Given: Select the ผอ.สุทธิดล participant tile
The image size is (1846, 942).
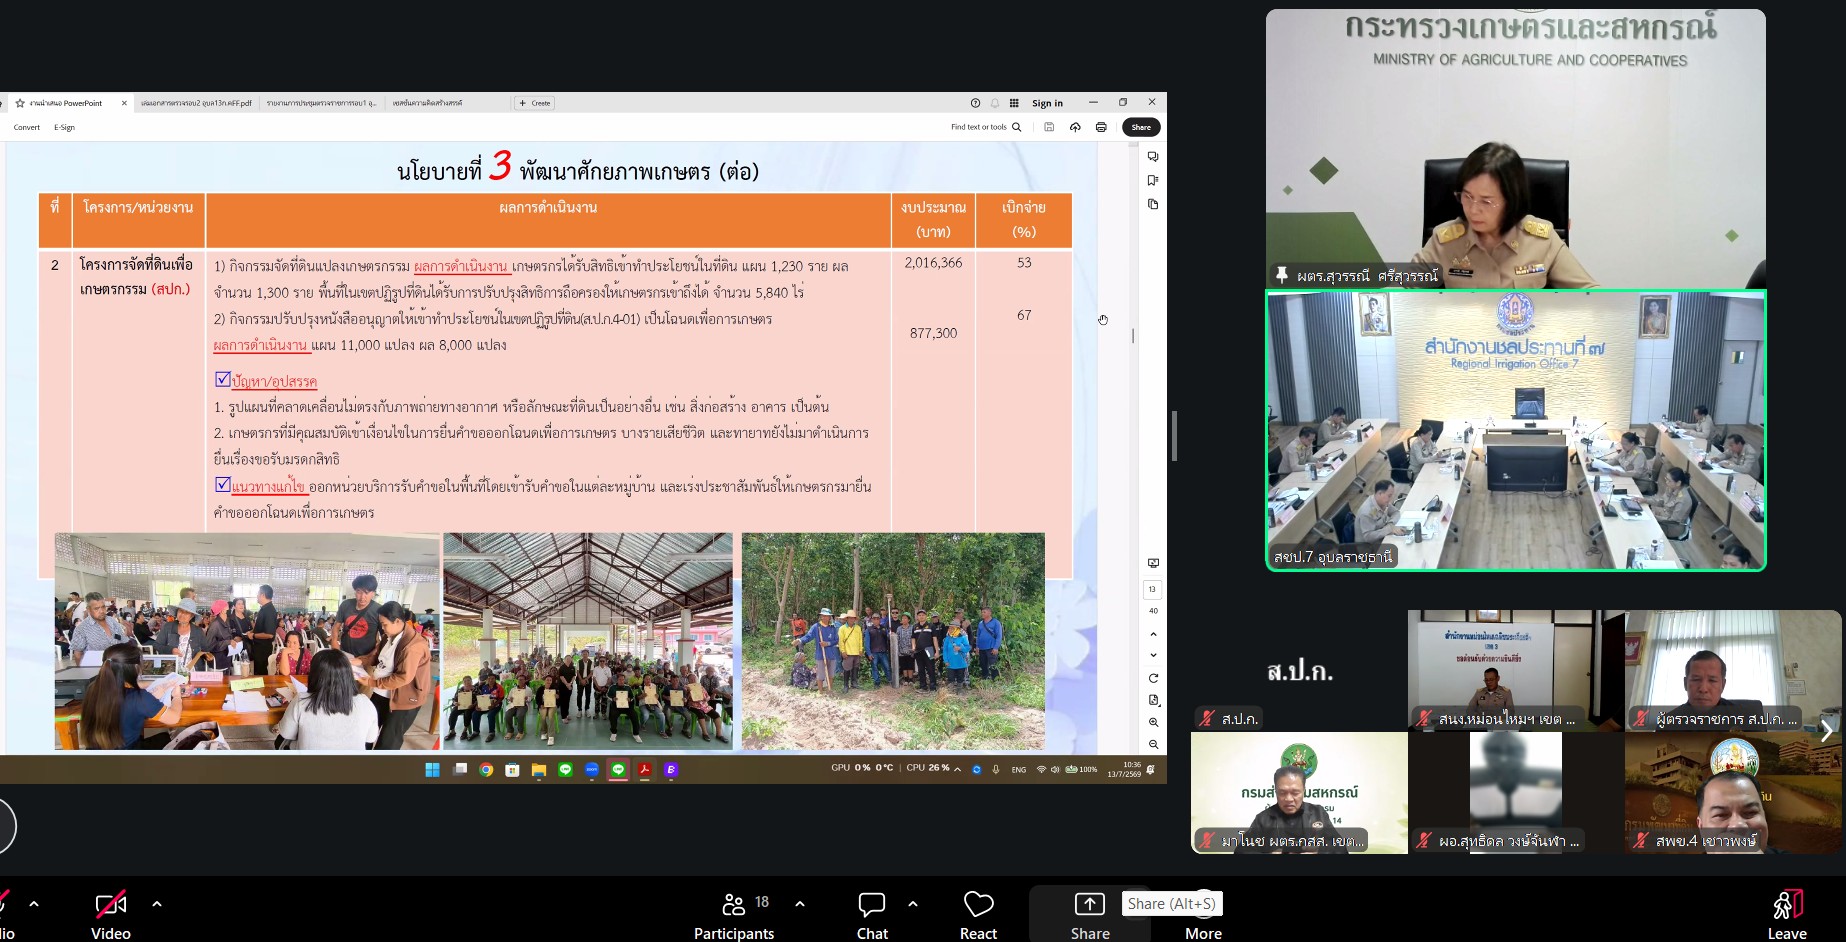Looking at the screenshot, I should point(1516,793).
